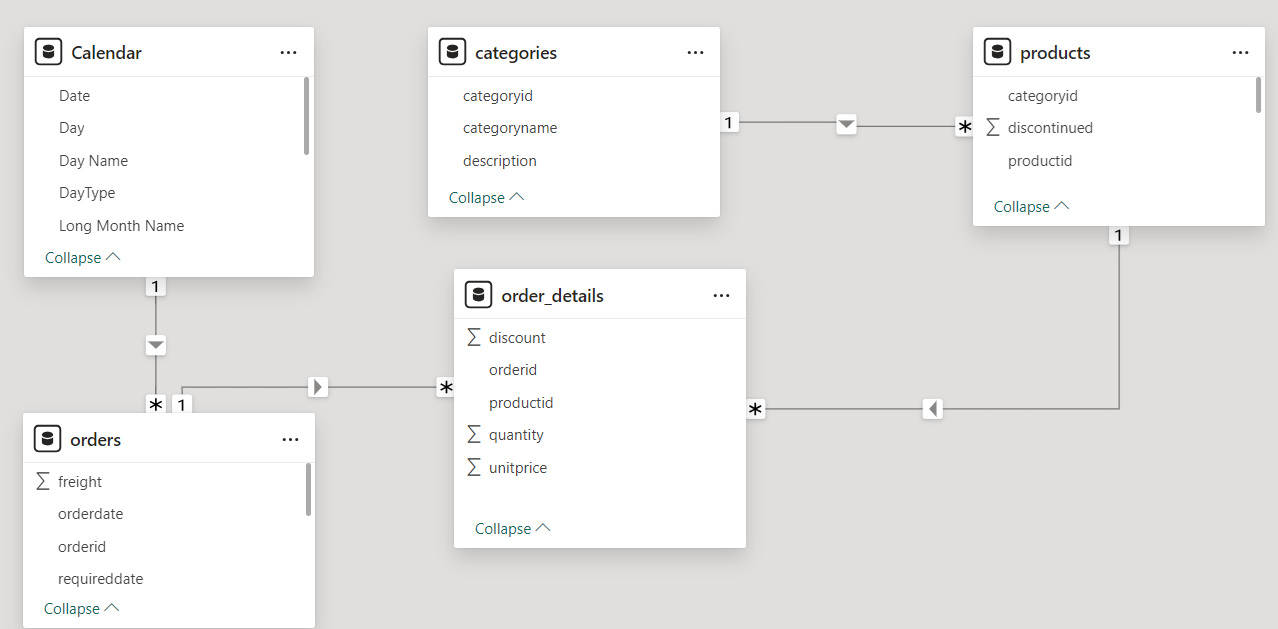Screen dimensions: 1278x629
Task: Collapse the Calendar table fields
Action: (83, 258)
